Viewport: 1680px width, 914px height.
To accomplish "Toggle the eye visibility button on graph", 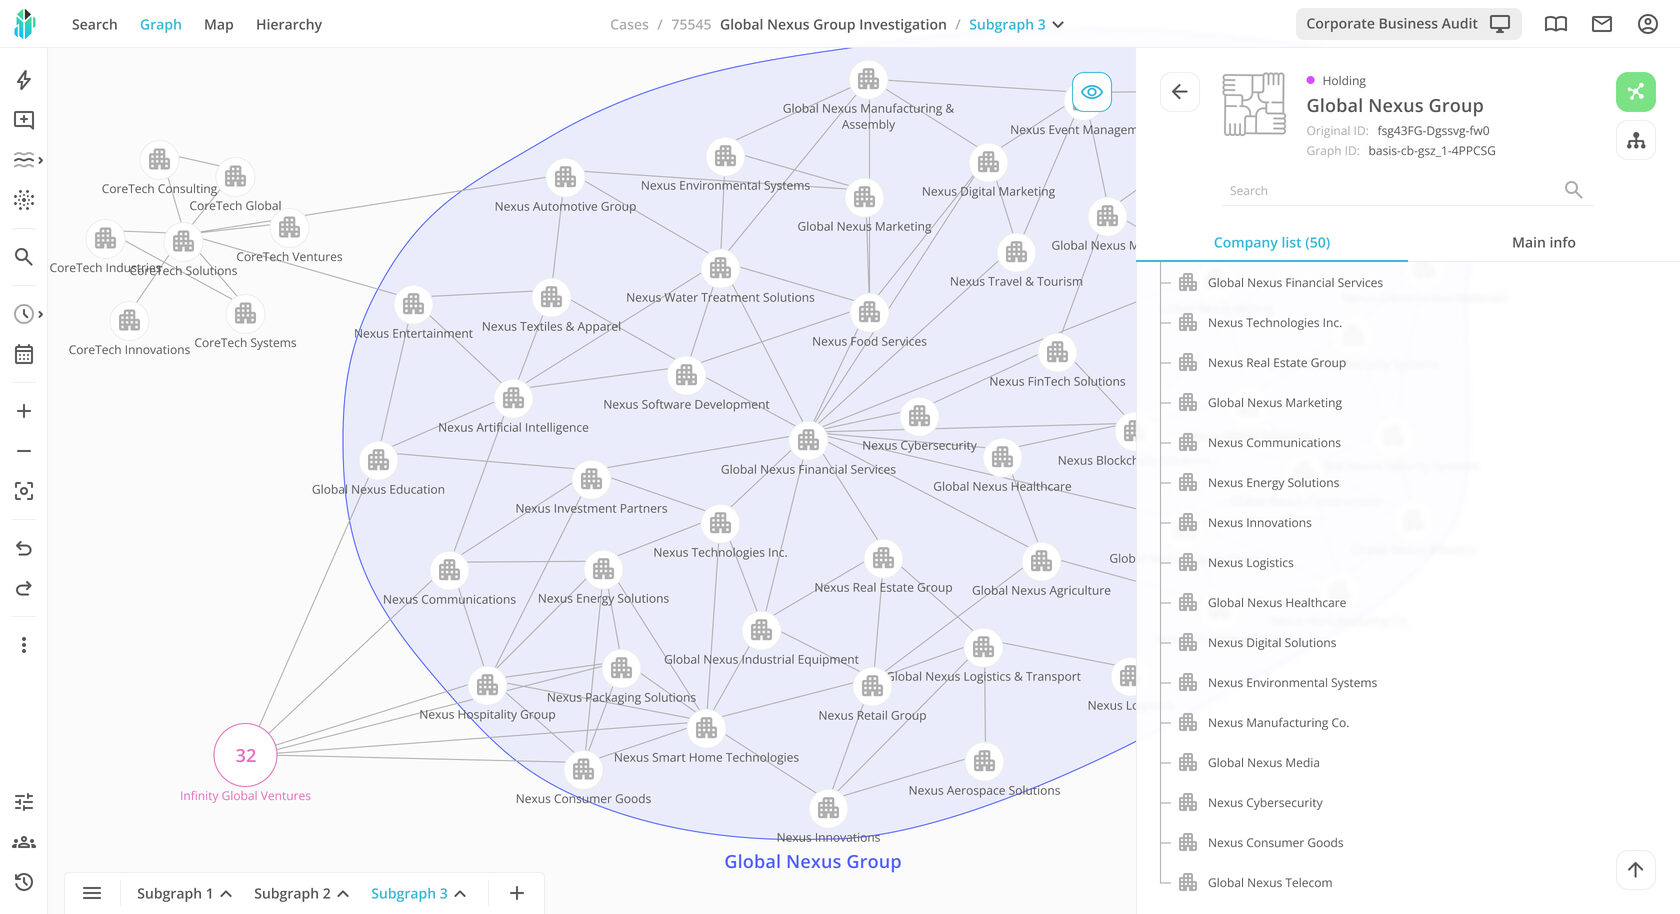I will pos(1091,92).
